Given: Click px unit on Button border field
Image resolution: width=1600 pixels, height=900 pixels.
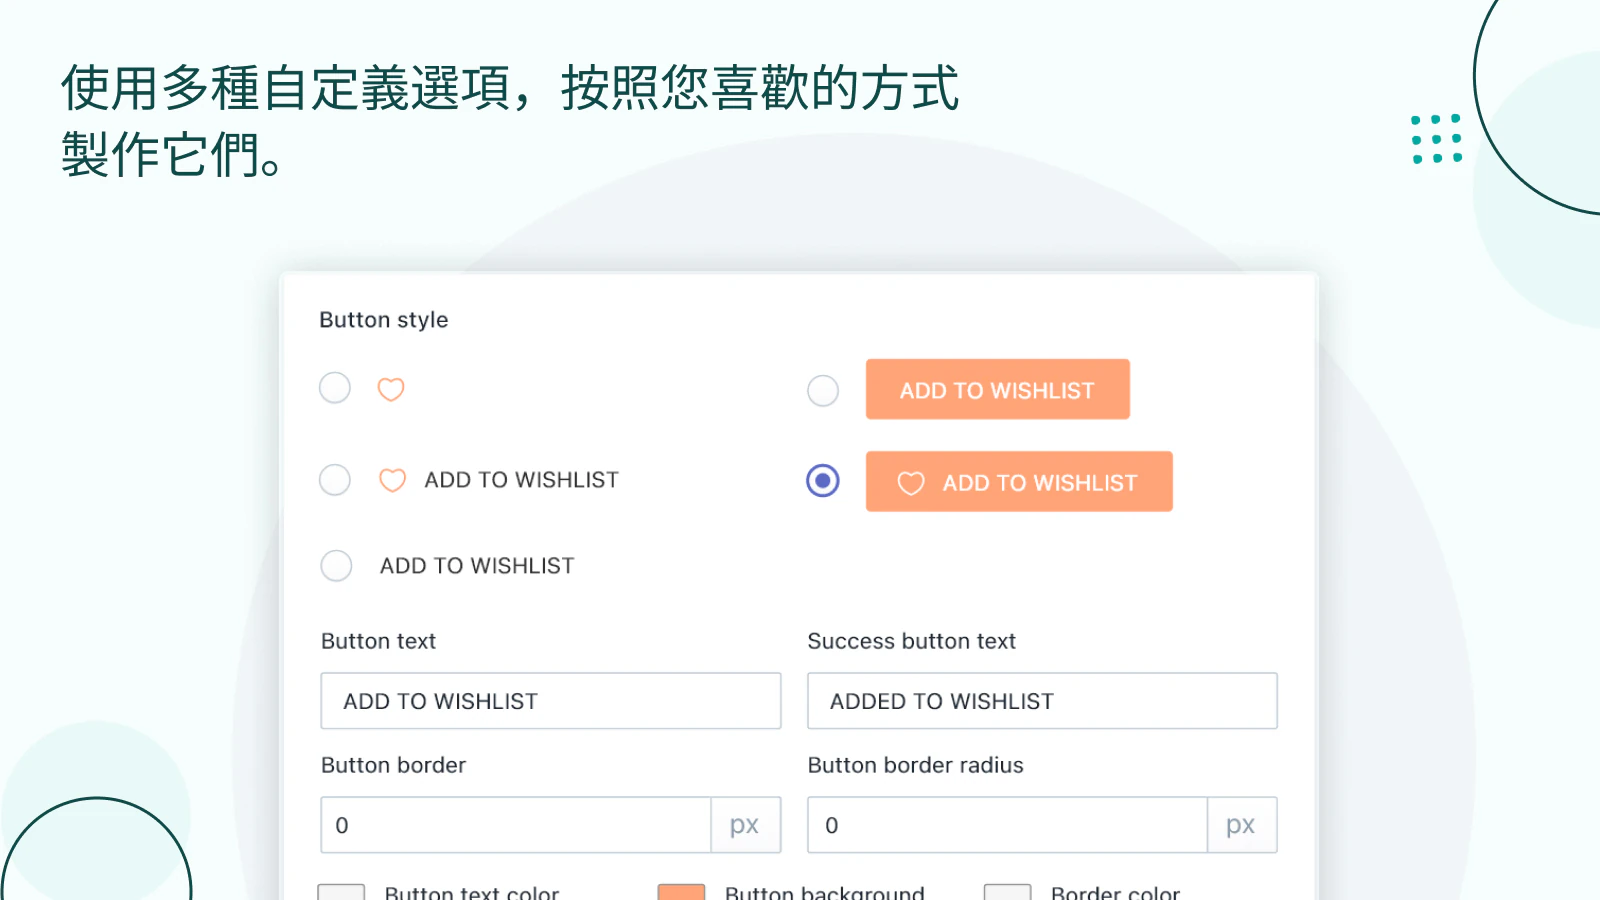Looking at the screenshot, I should [x=745, y=825].
